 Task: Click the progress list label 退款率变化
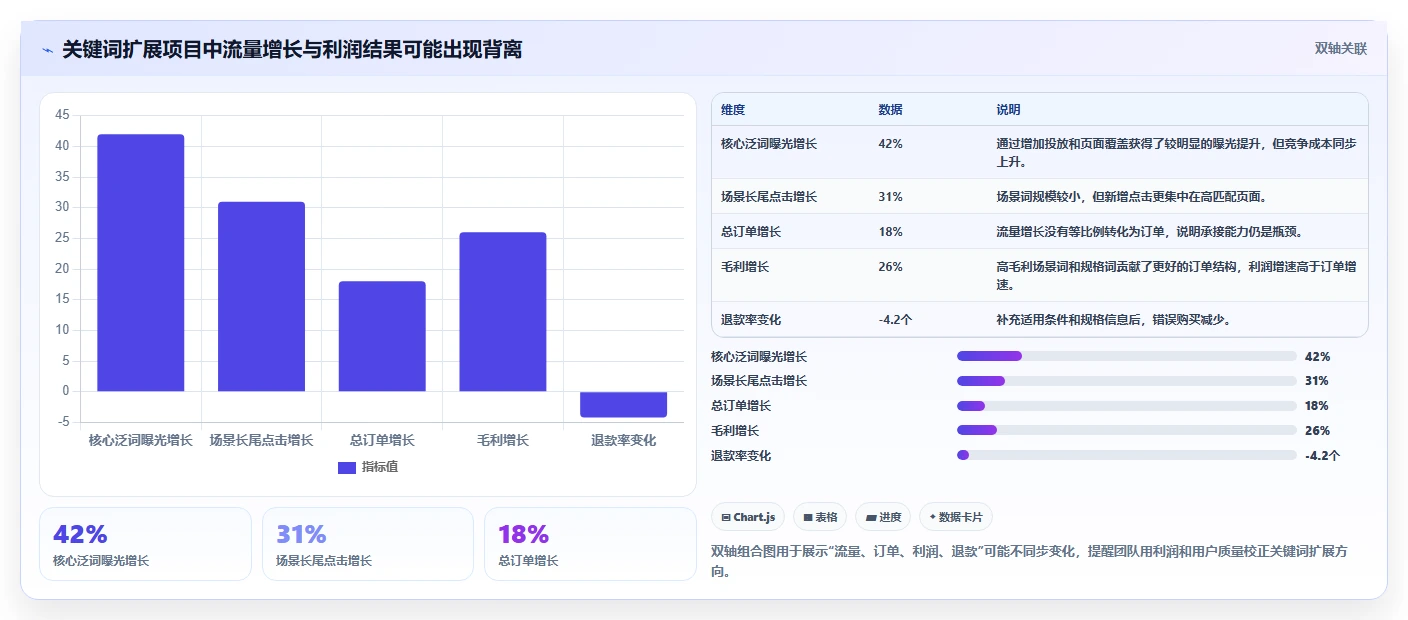pyautogui.click(x=741, y=456)
